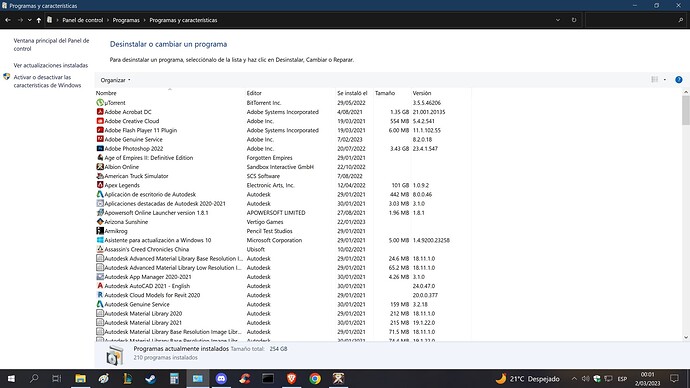
Task: Select the Apex Legends icon
Action: [x=100, y=185]
